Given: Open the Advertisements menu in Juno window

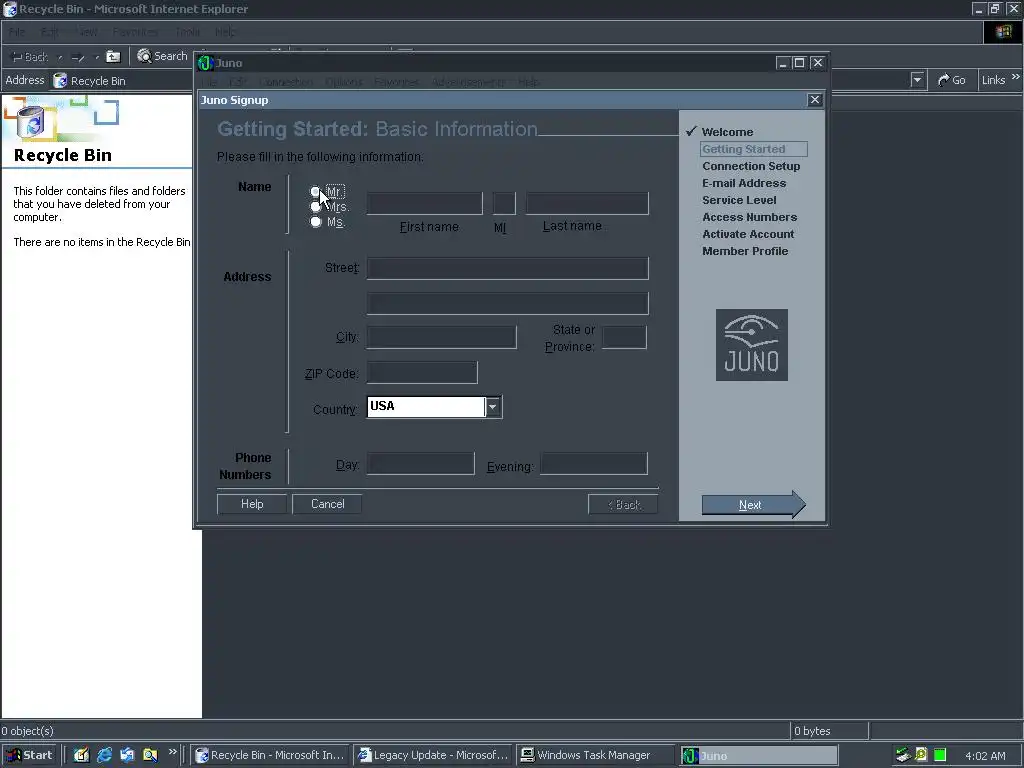Looking at the screenshot, I should (x=468, y=82).
